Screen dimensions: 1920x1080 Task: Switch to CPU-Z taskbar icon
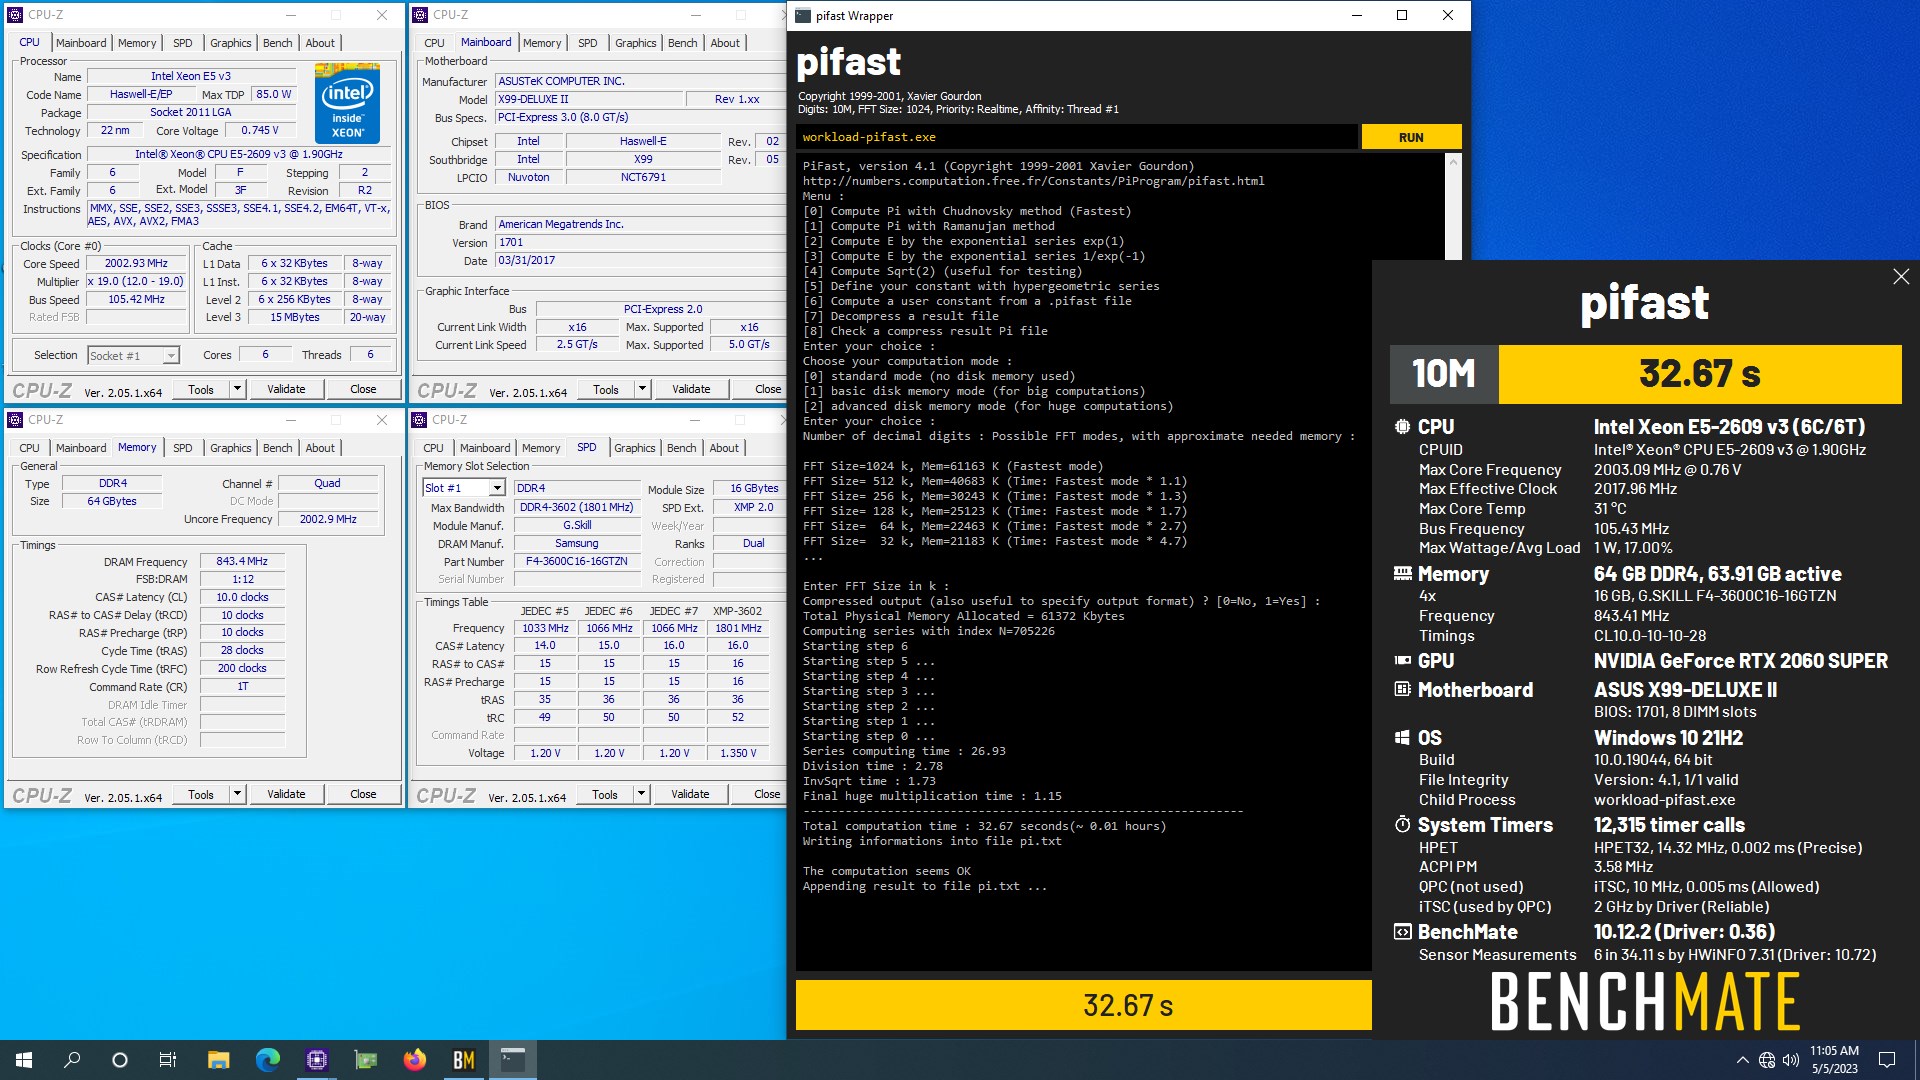(x=316, y=1060)
